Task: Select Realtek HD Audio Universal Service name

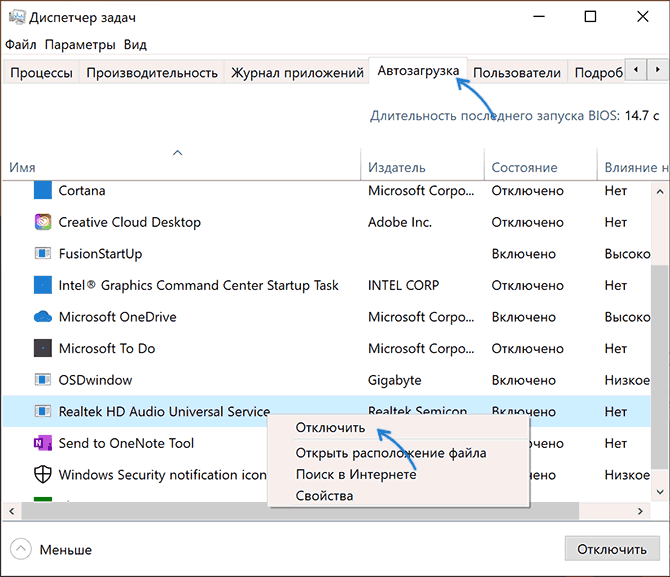Action: click(164, 411)
